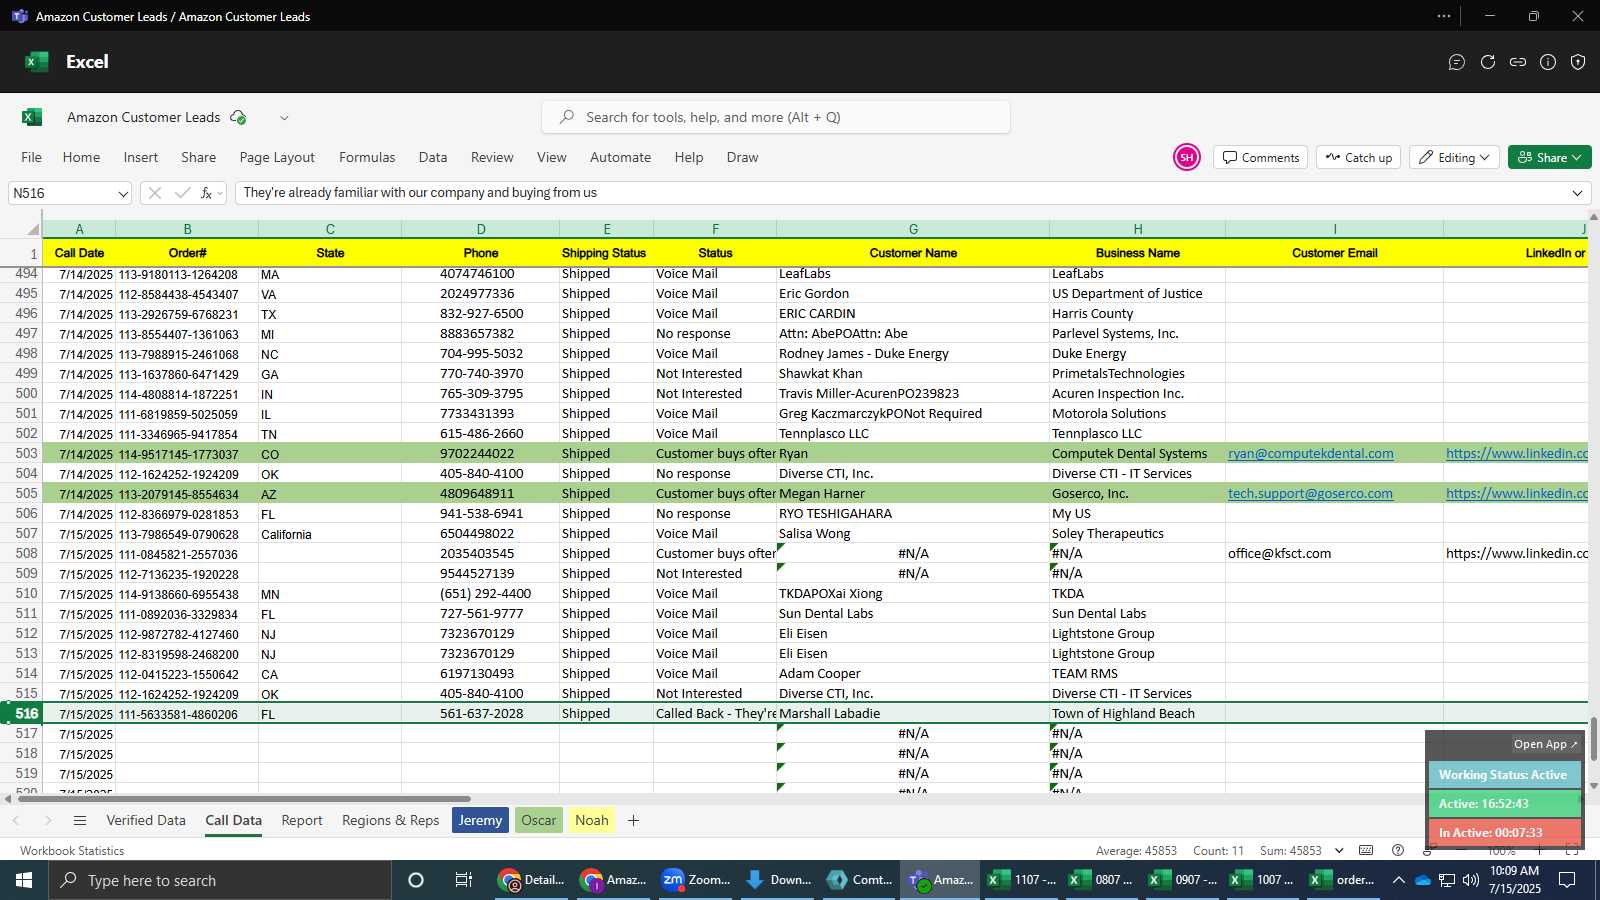Viewport: 1600px width, 900px height.
Task: Select column G header
Action: point(913,228)
